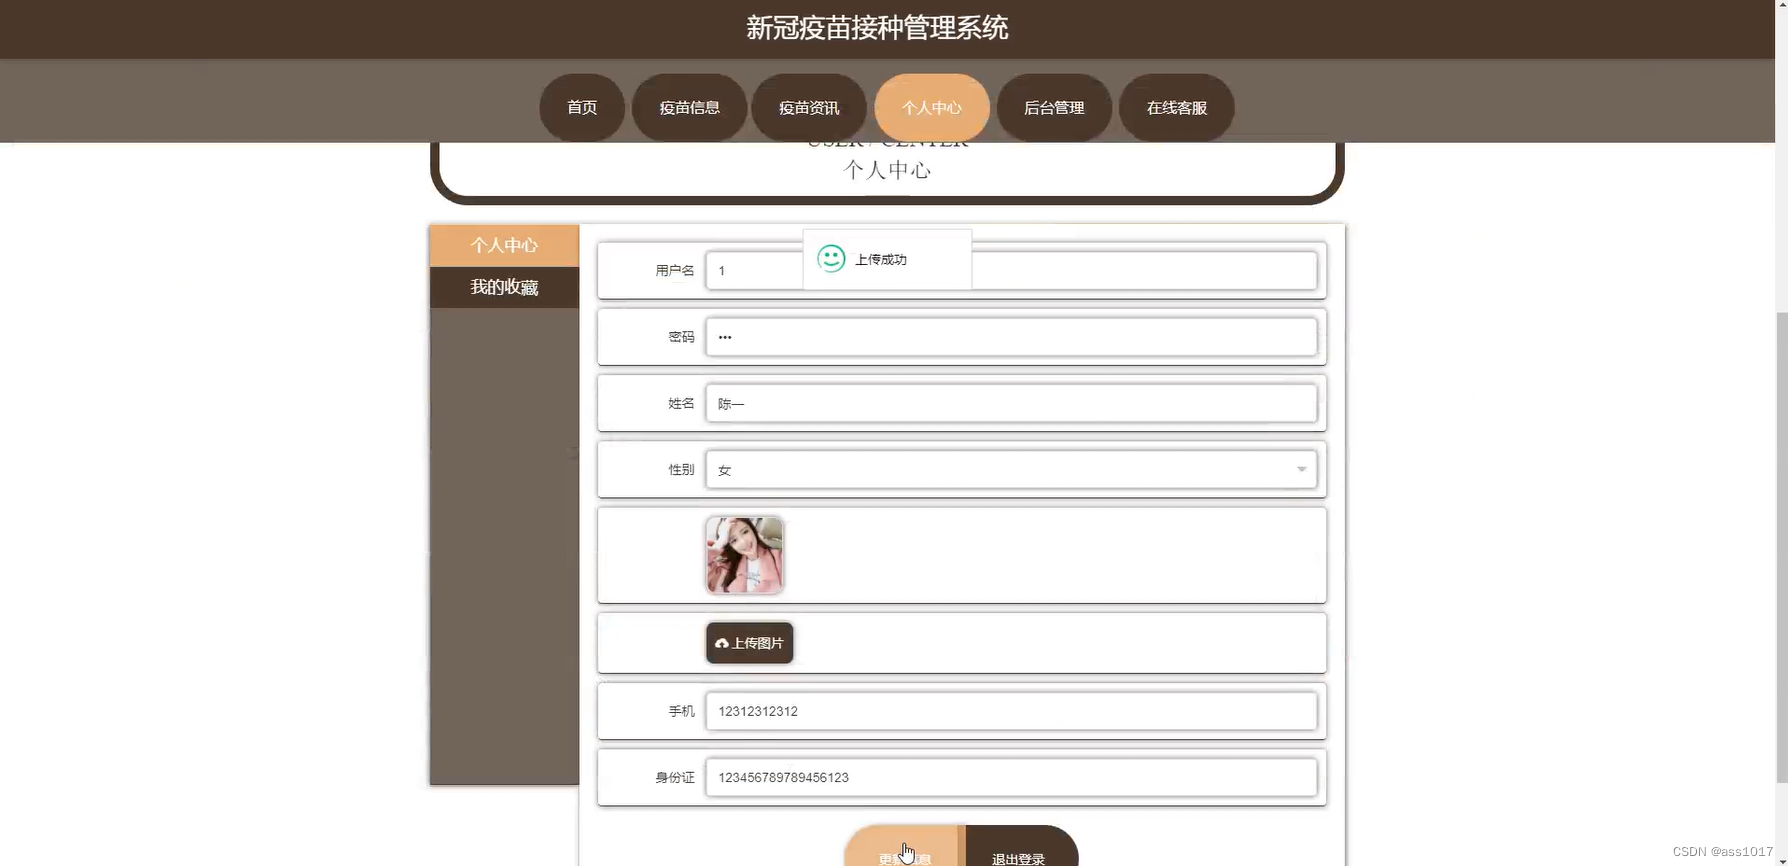The width and height of the screenshot is (1788, 866).
Task: Focus the 手机 phone number field
Action: coord(1011,711)
